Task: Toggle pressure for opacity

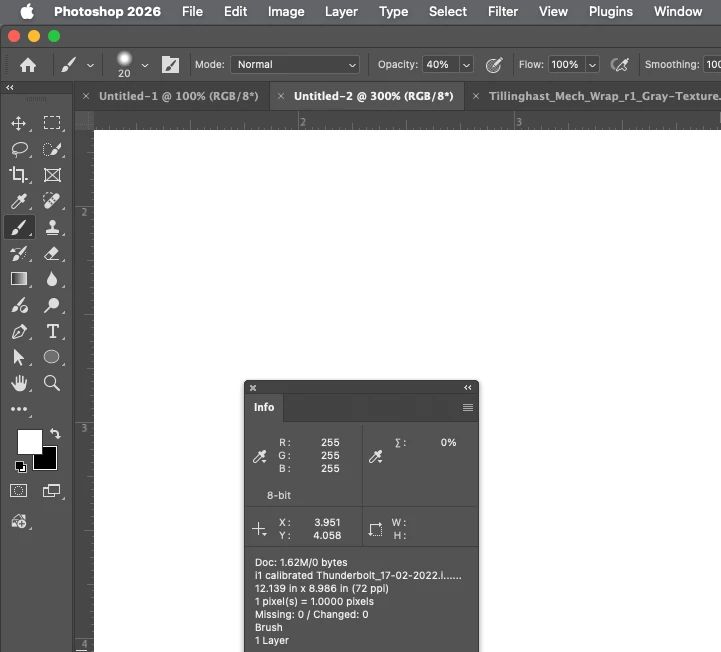Action: point(494,65)
